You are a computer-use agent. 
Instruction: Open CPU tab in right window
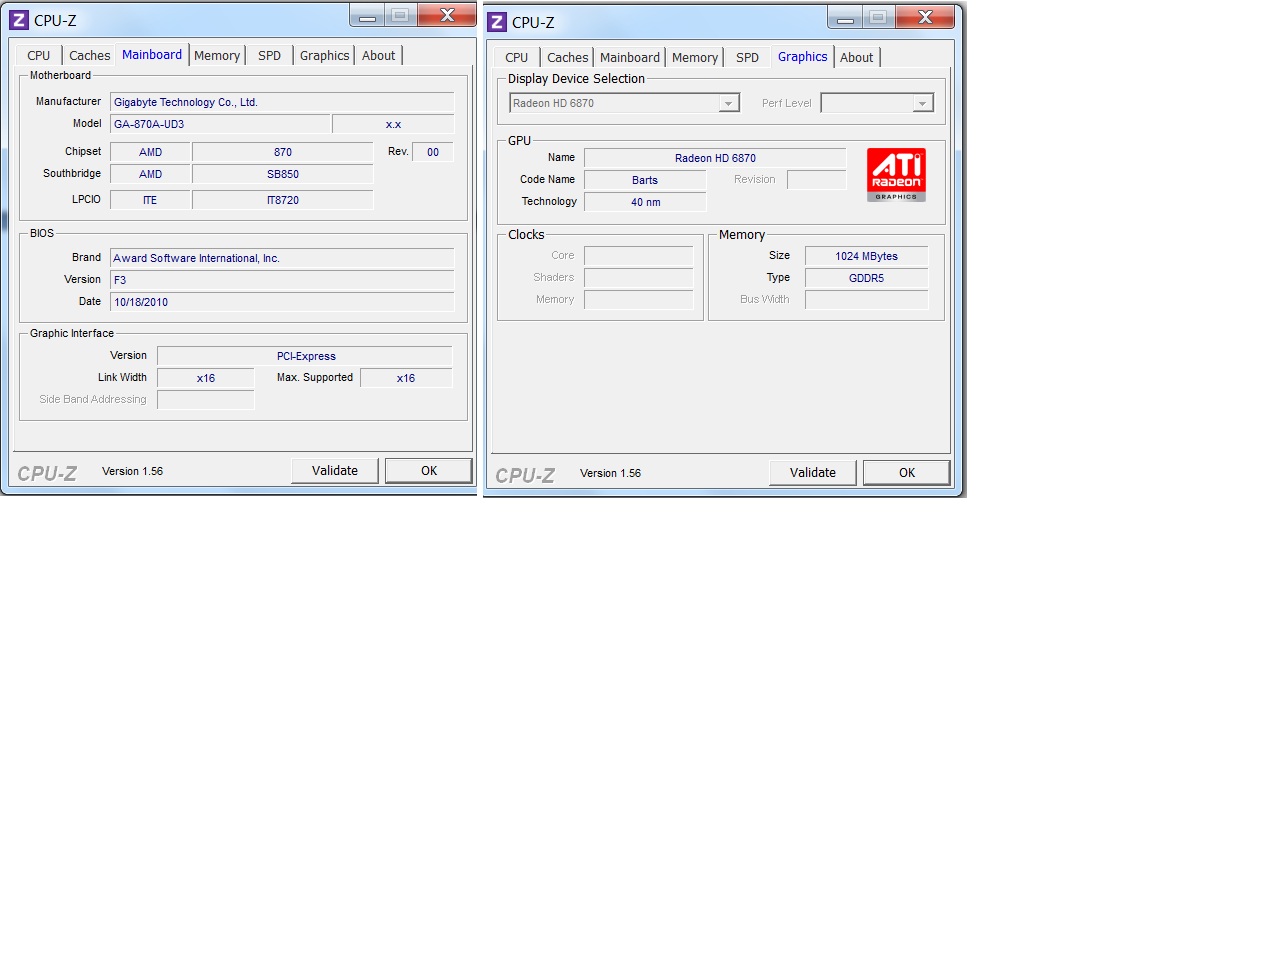point(517,58)
